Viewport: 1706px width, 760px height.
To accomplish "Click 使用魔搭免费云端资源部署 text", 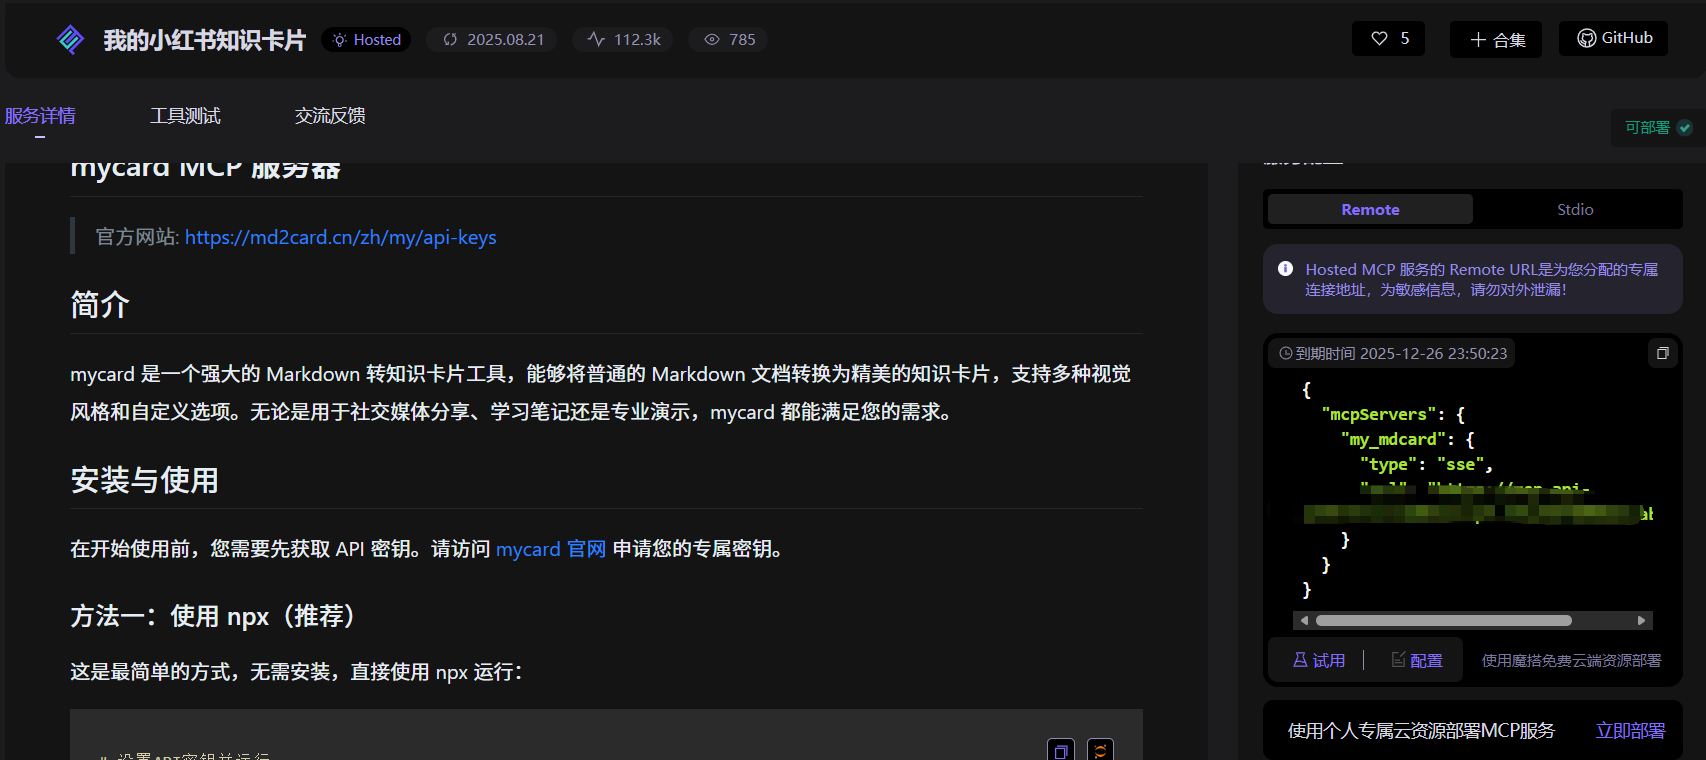I will pos(1571,660).
